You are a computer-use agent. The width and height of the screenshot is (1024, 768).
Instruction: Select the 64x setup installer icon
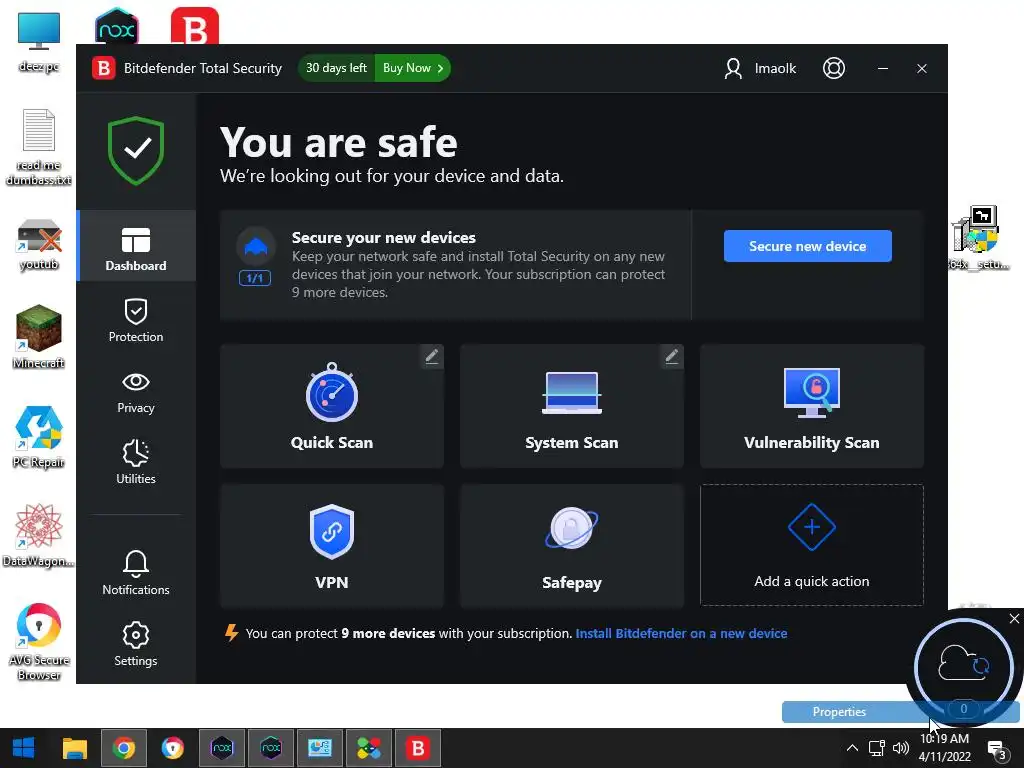click(x=978, y=238)
